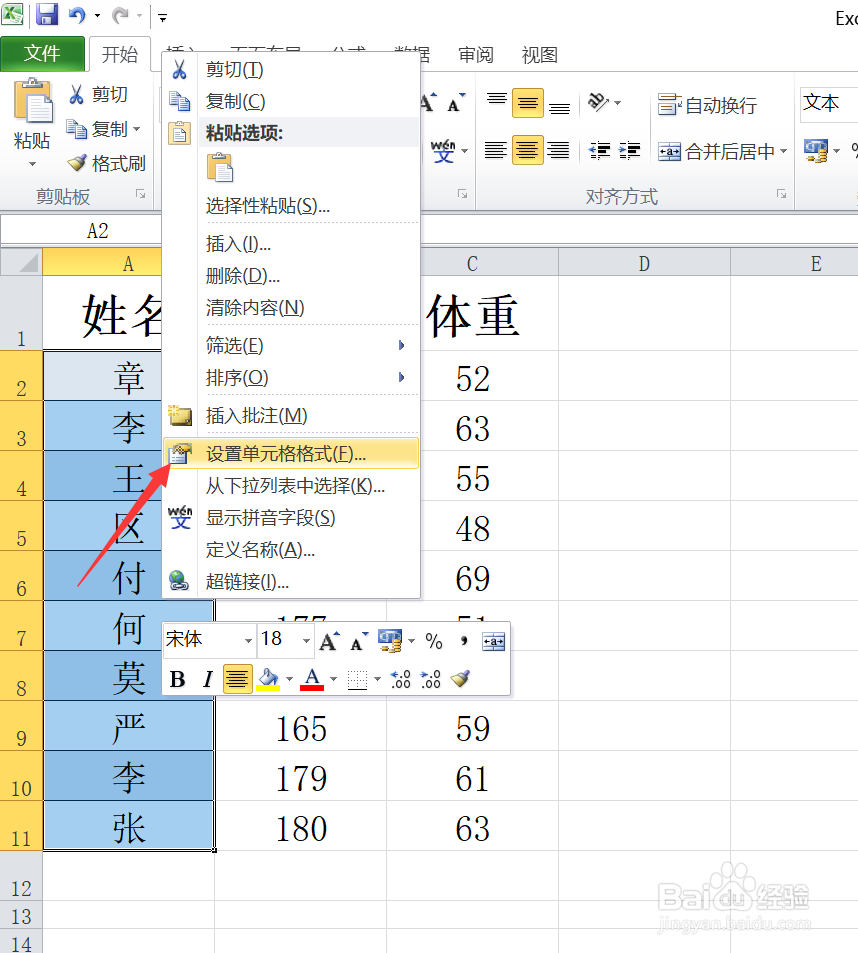Click the Name Box showing A2
Screen dimensions: 858x953
pyautogui.click(x=81, y=231)
